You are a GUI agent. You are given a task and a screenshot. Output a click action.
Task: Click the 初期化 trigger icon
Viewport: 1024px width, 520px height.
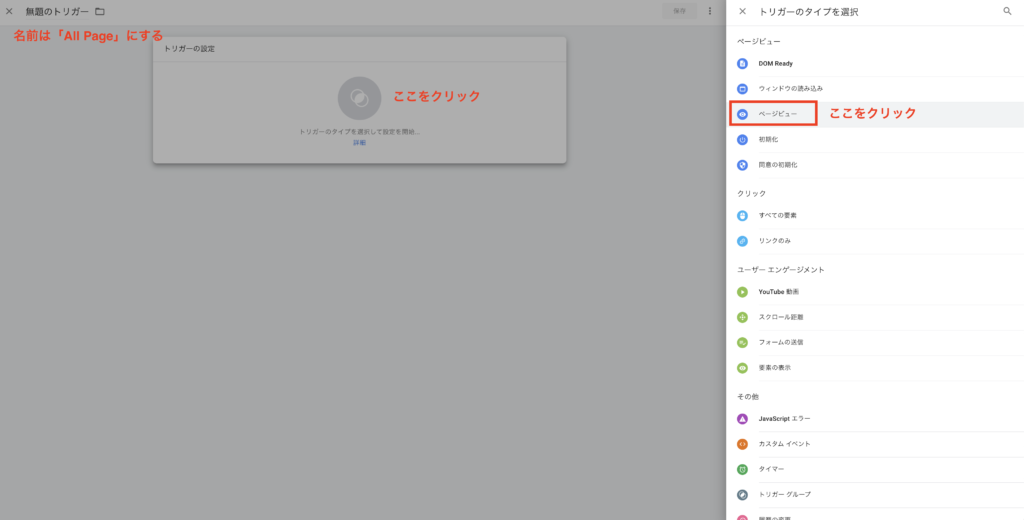742,139
